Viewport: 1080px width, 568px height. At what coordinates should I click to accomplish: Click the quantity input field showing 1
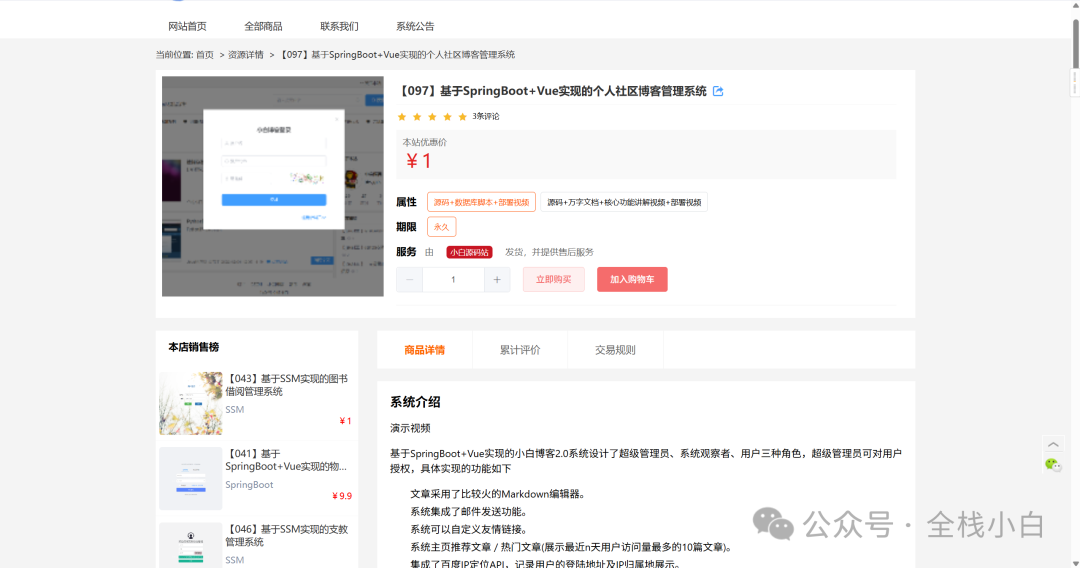click(x=453, y=280)
